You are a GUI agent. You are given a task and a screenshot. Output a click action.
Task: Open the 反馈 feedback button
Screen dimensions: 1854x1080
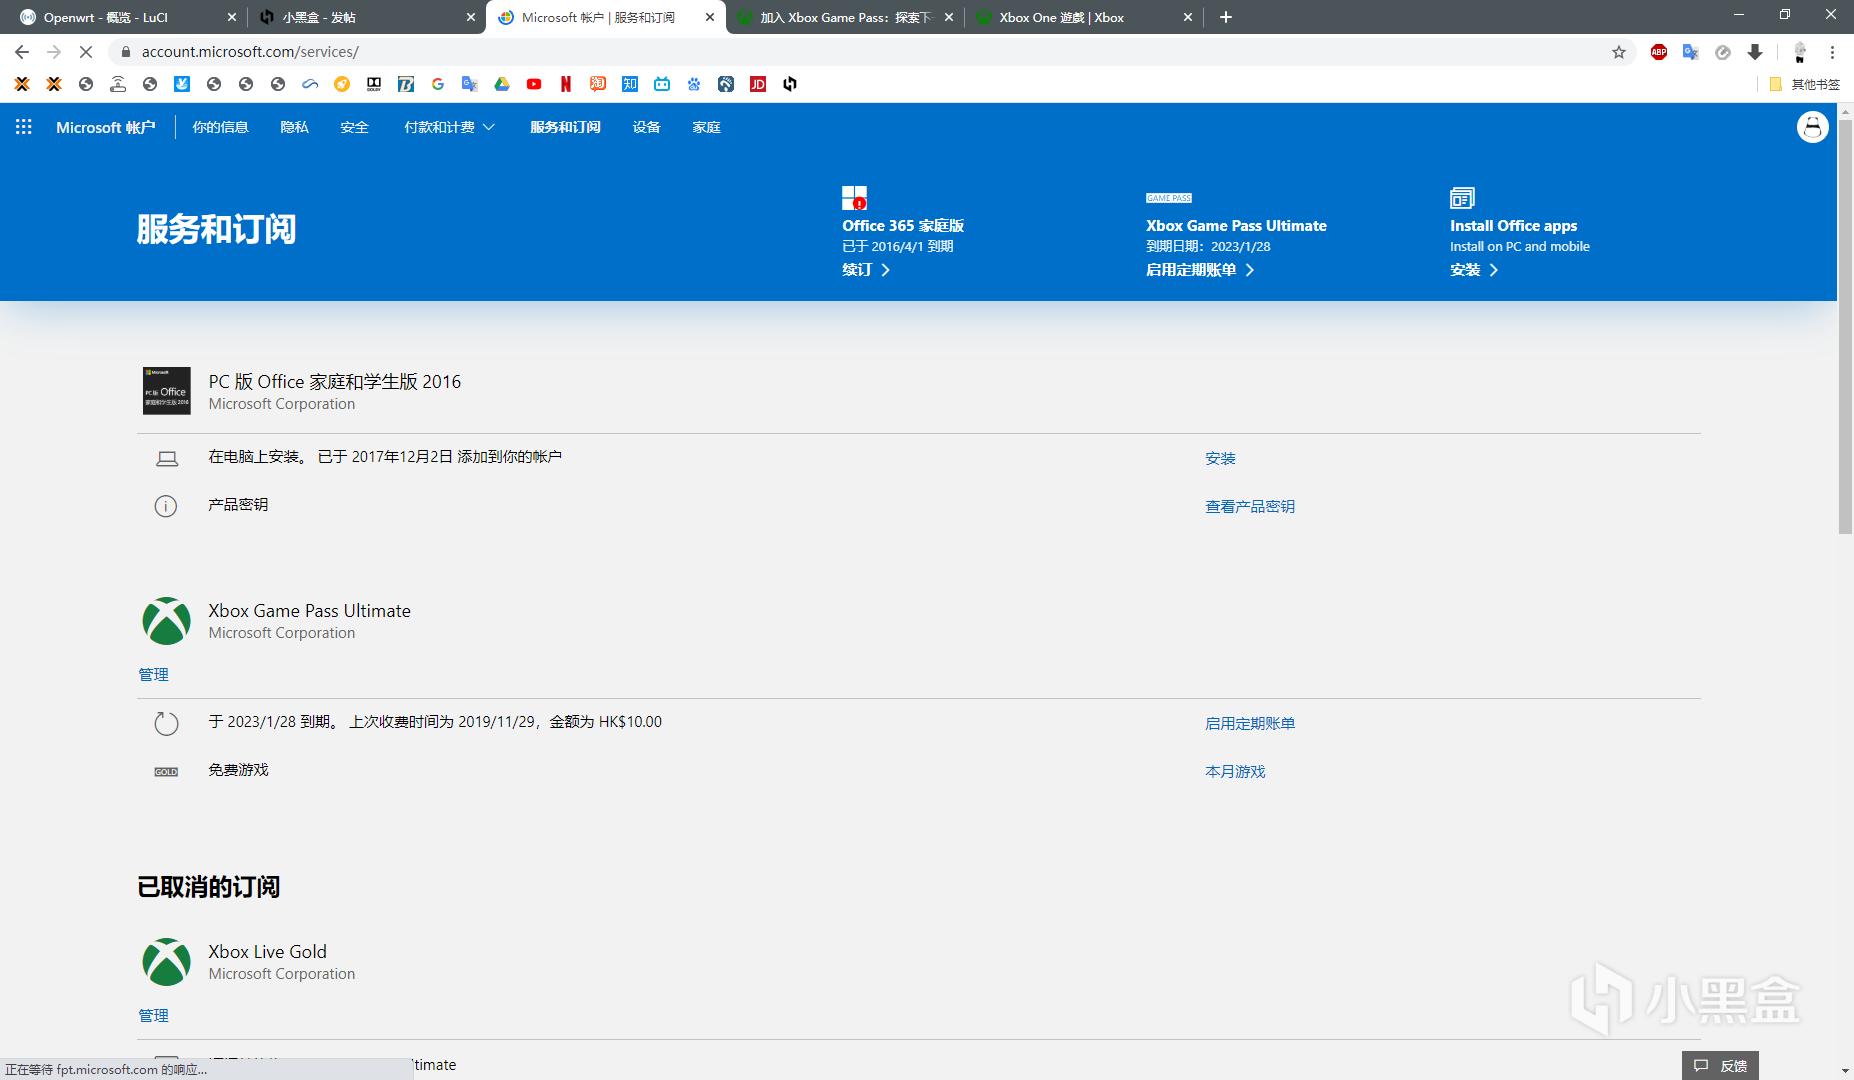[1720, 1066]
